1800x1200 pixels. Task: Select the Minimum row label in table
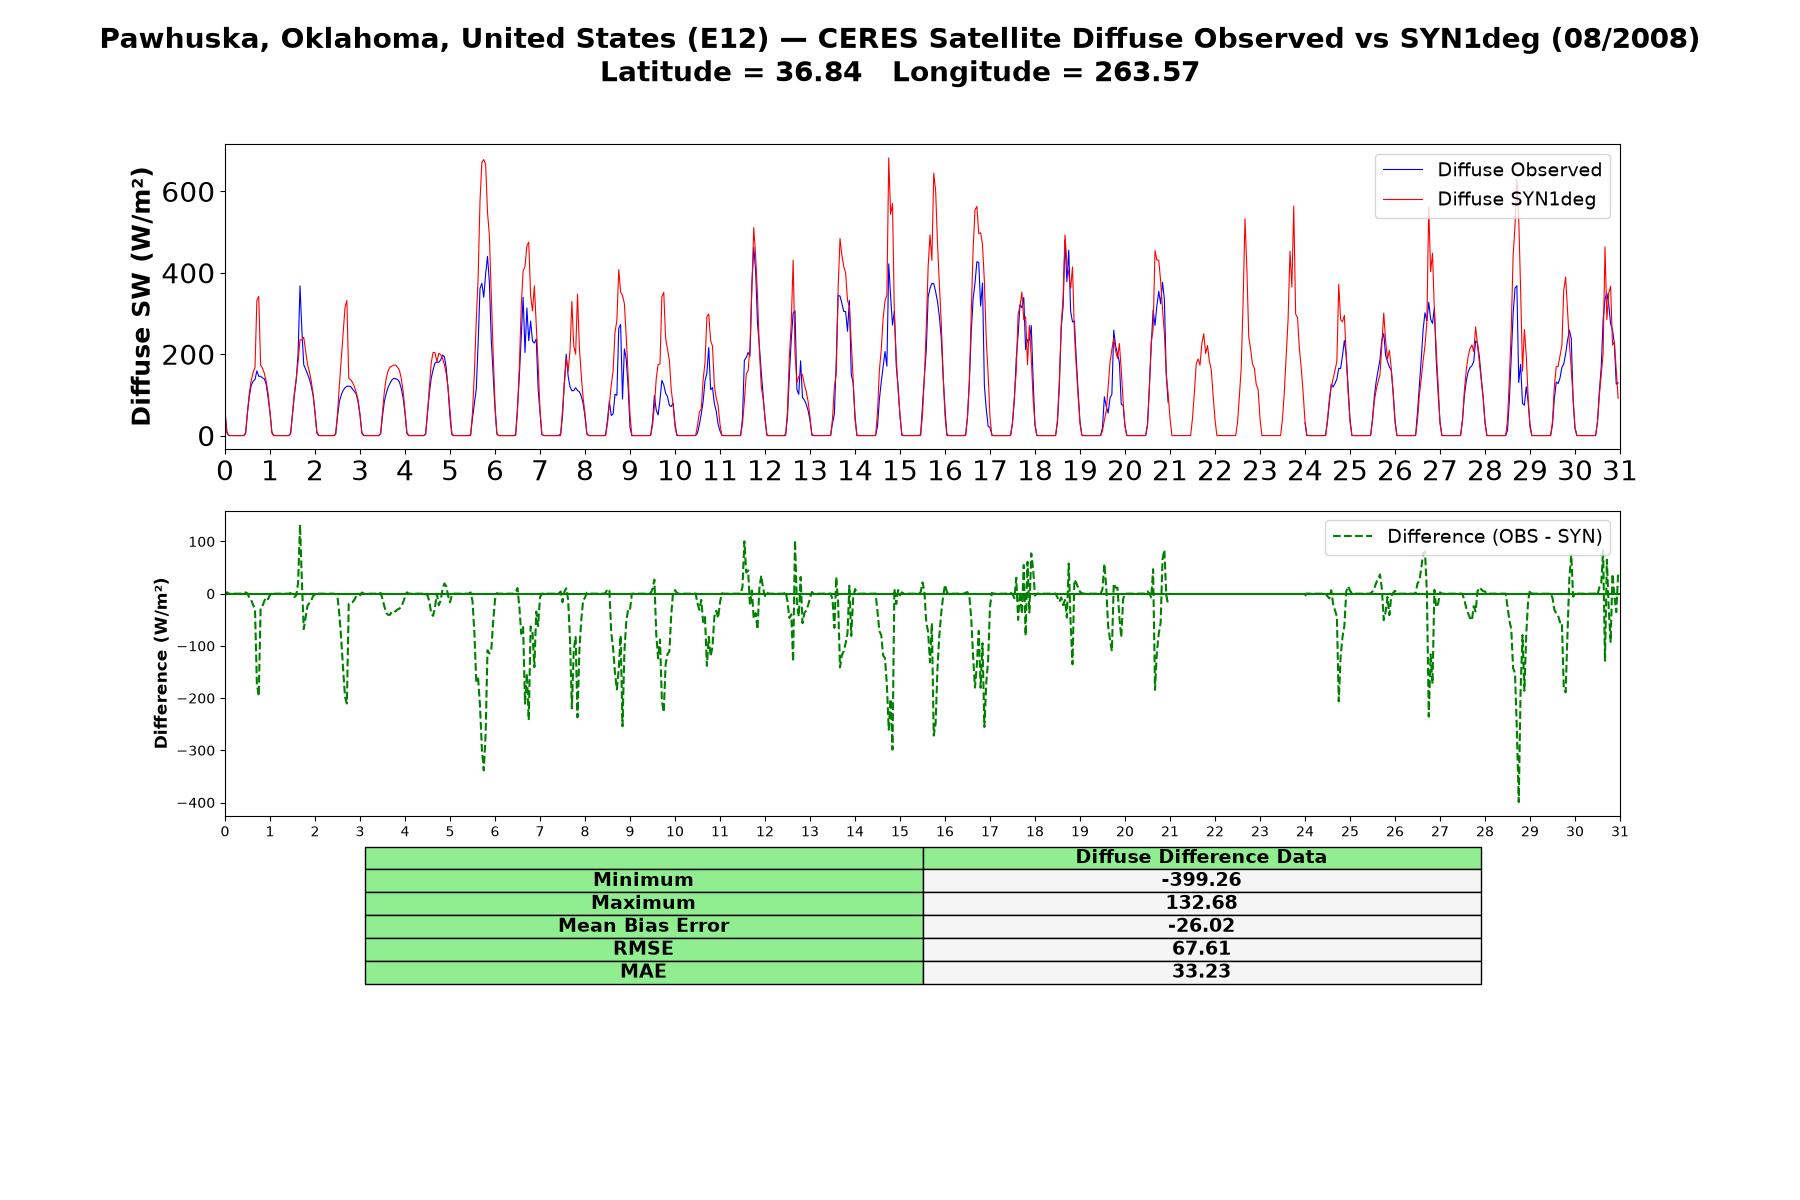[644, 880]
